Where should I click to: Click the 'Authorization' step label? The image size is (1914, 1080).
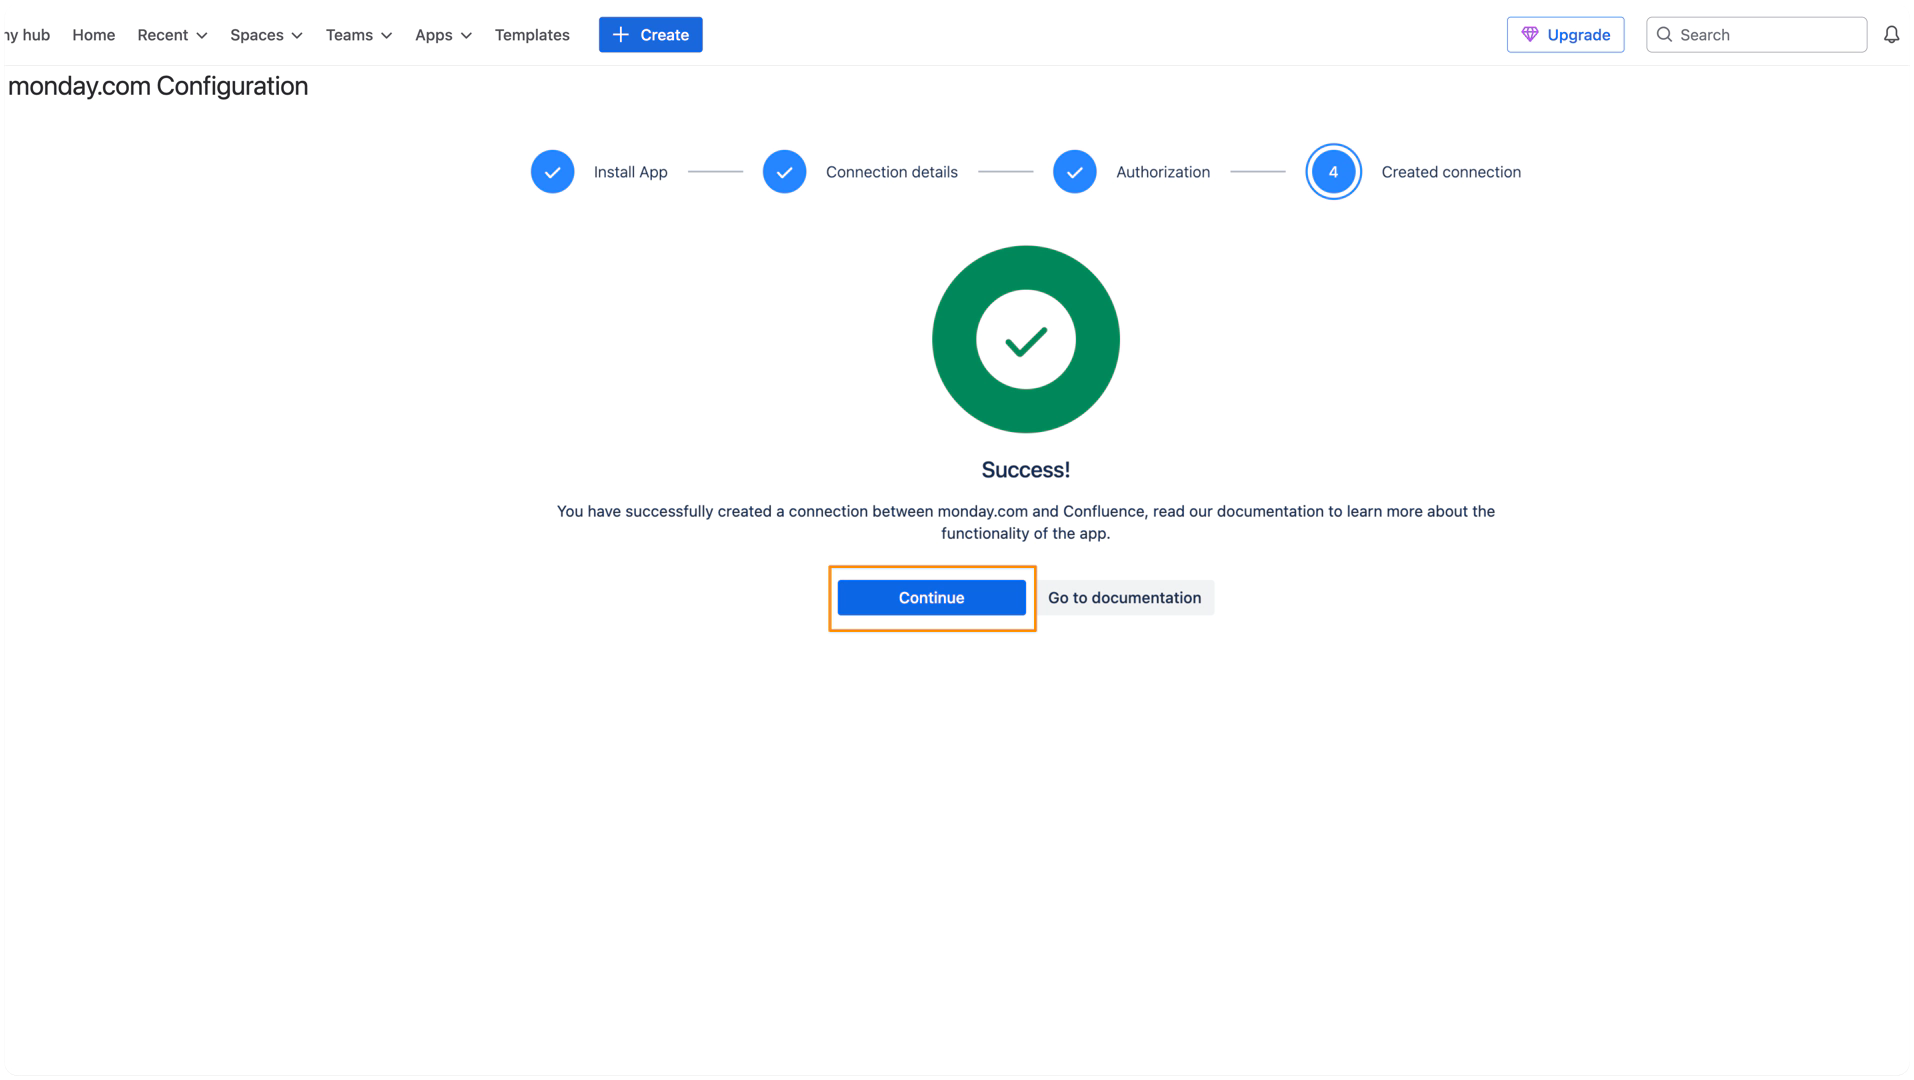pos(1162,172)
